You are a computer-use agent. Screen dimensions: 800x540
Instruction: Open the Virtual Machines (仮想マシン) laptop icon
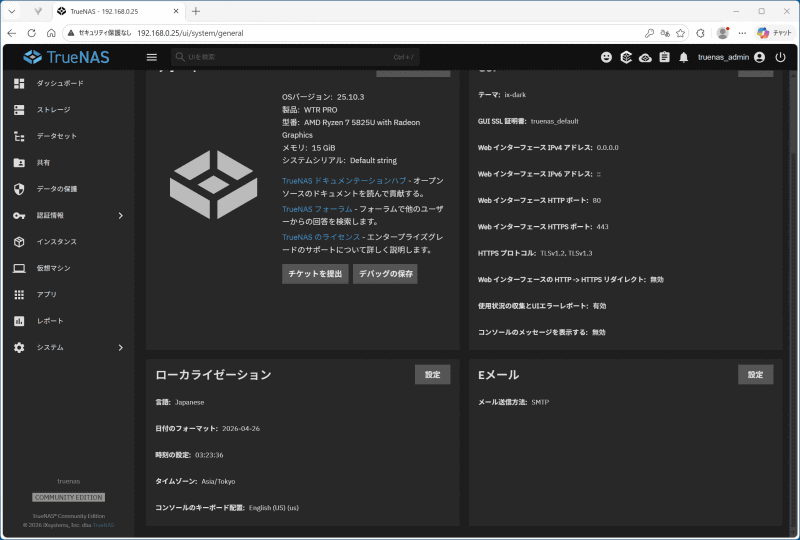pos(19,268)
